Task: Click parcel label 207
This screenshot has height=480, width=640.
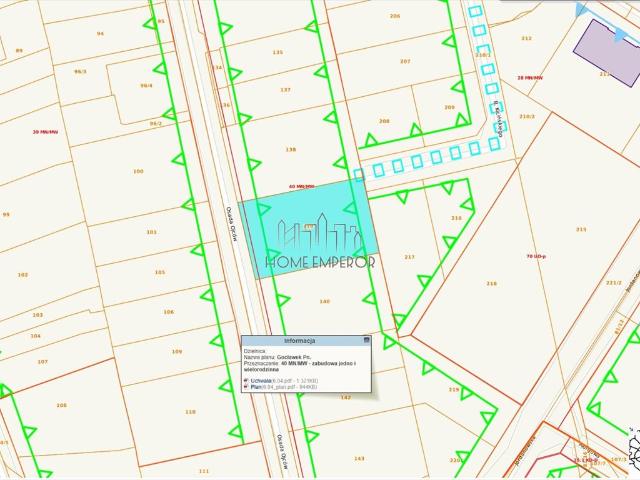Action: pyautogui.click(x=405, y=62)
